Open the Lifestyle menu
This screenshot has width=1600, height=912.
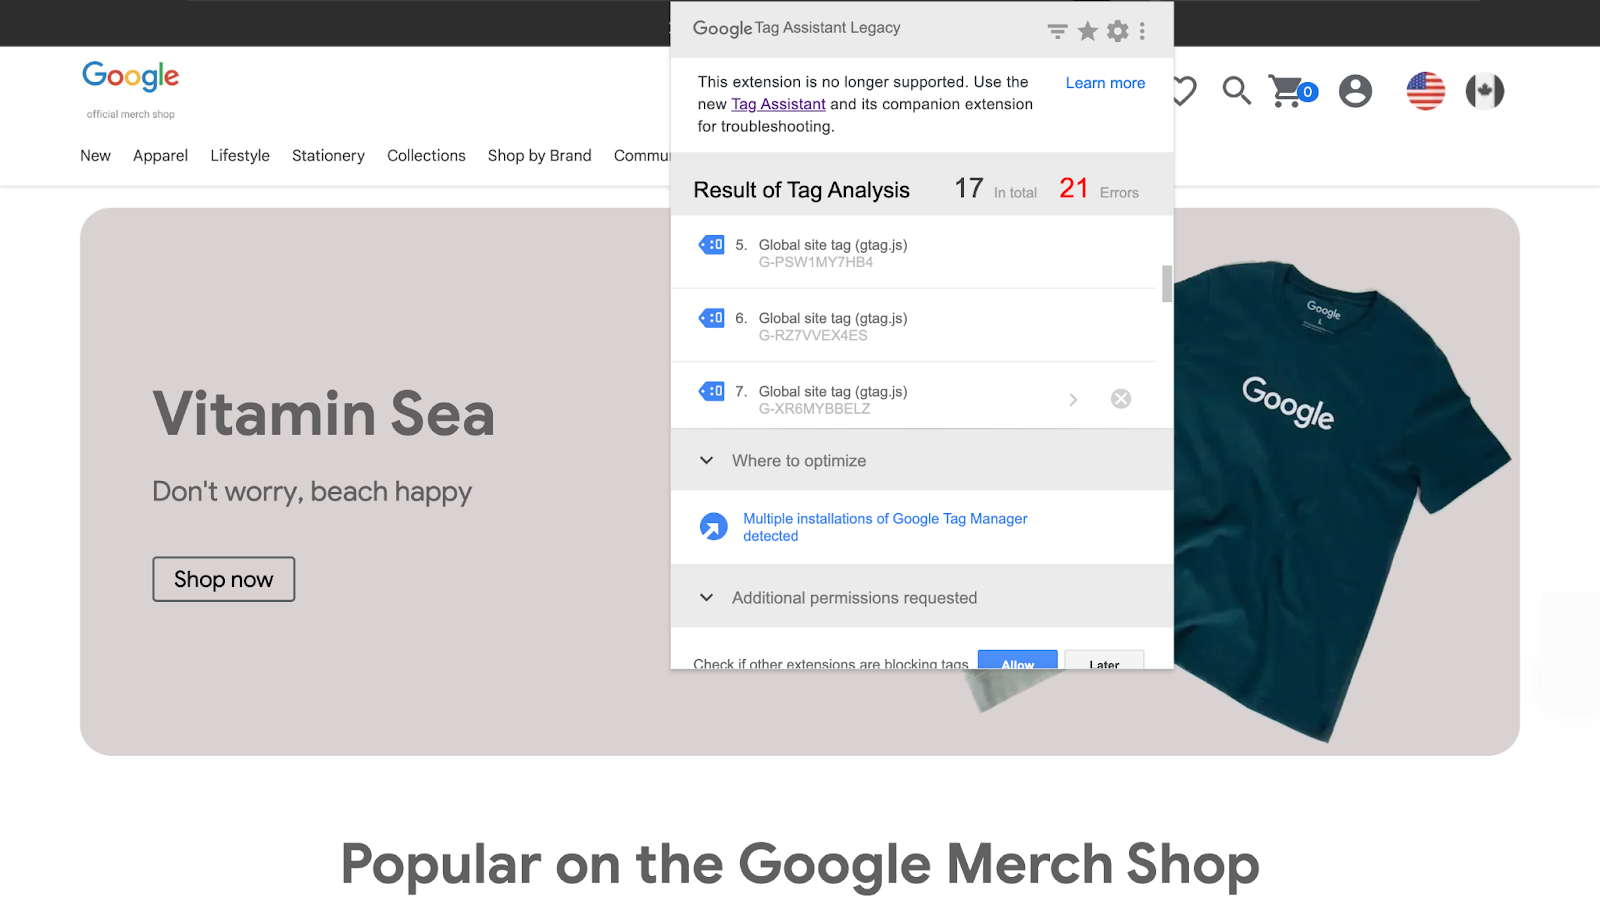pyautogui.click(x=240, y=156)
